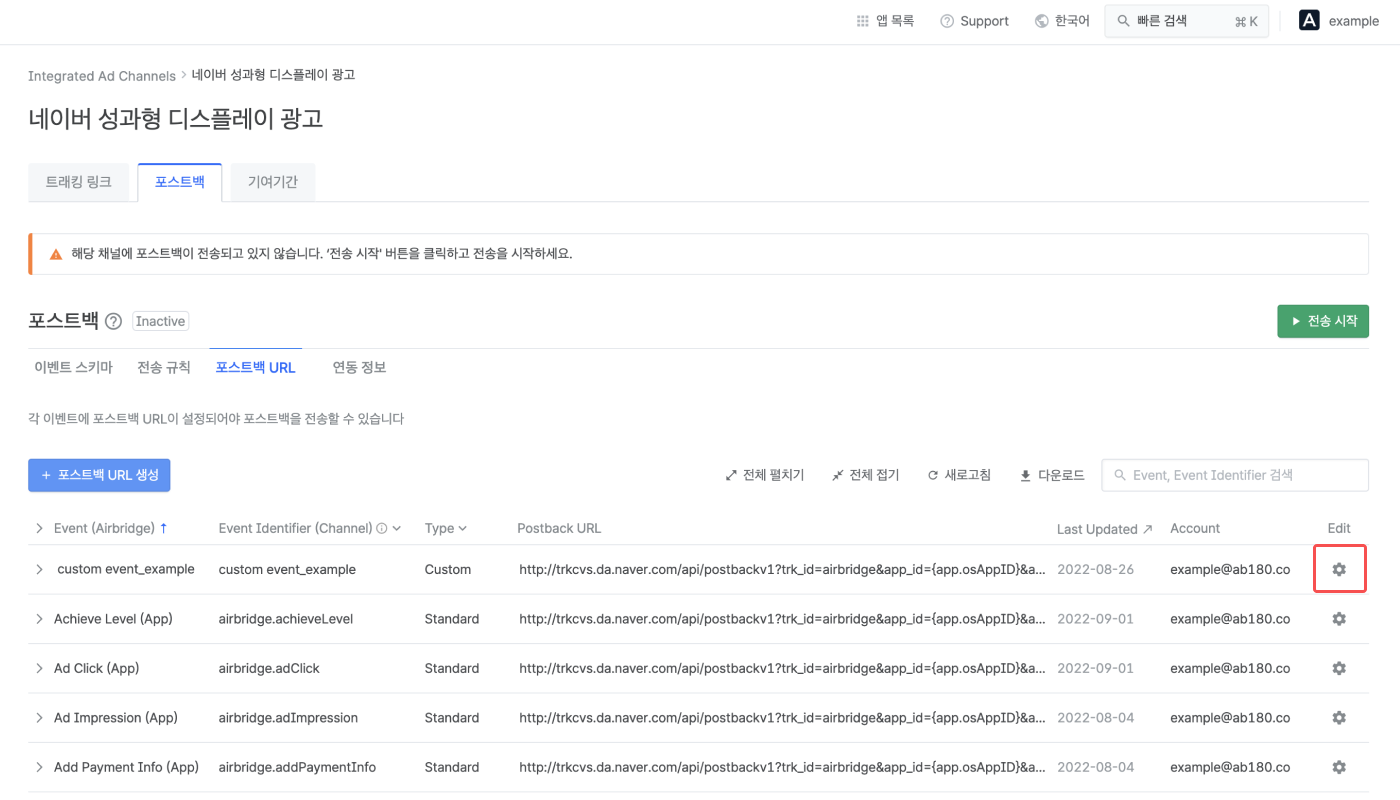Viewport: 1400px width, 800px height.
Task: Click 다운로드 download button
Action: pyautogui.click(x=1052, y=475)
